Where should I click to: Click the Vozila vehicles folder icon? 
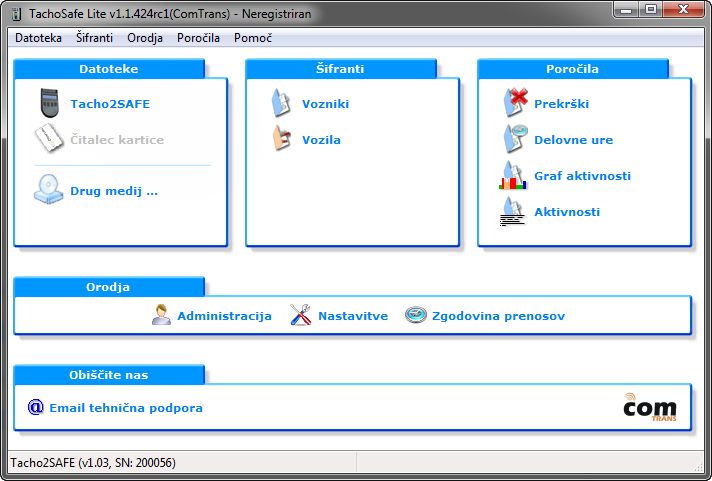pos(282,139)
